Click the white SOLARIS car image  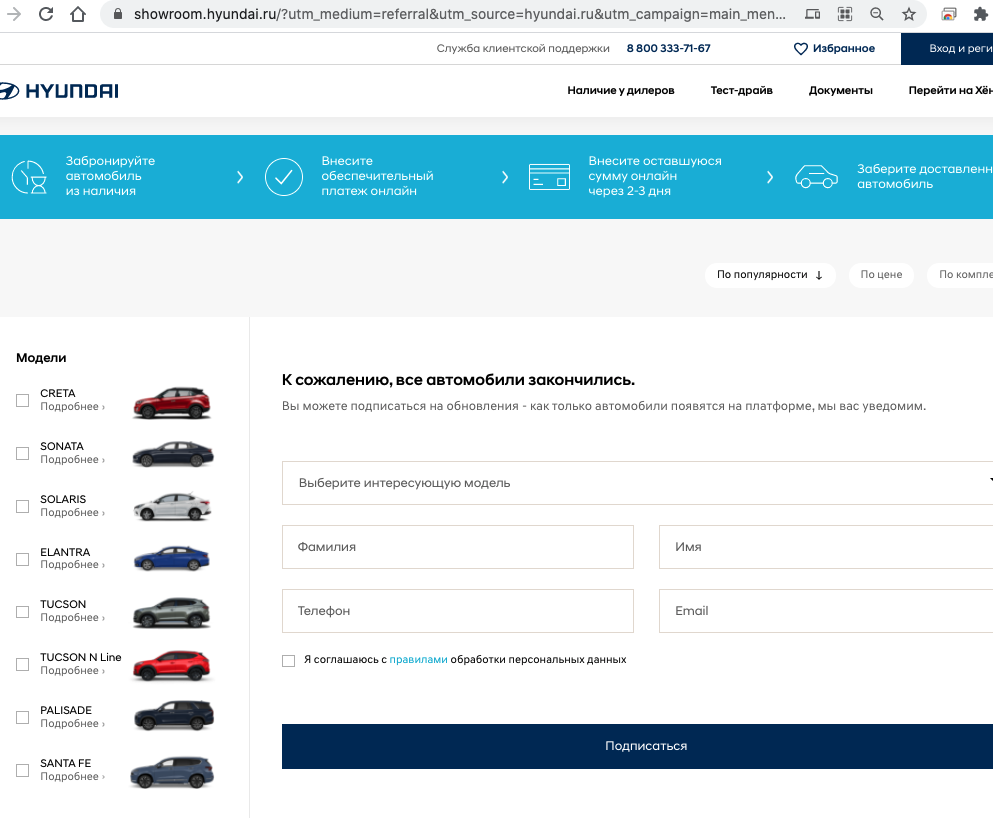[172, 507]
